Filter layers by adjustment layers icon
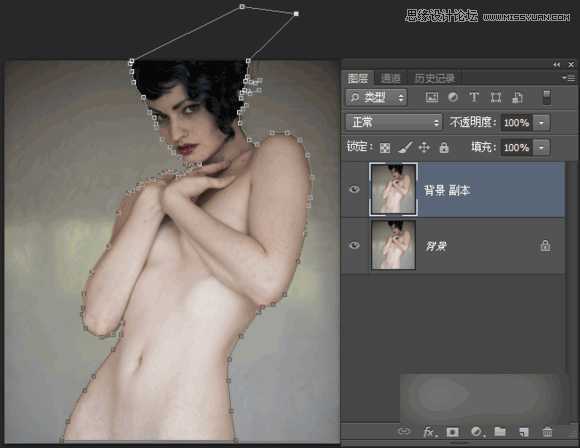Screen dimensions: 580x448 (453, 97)
